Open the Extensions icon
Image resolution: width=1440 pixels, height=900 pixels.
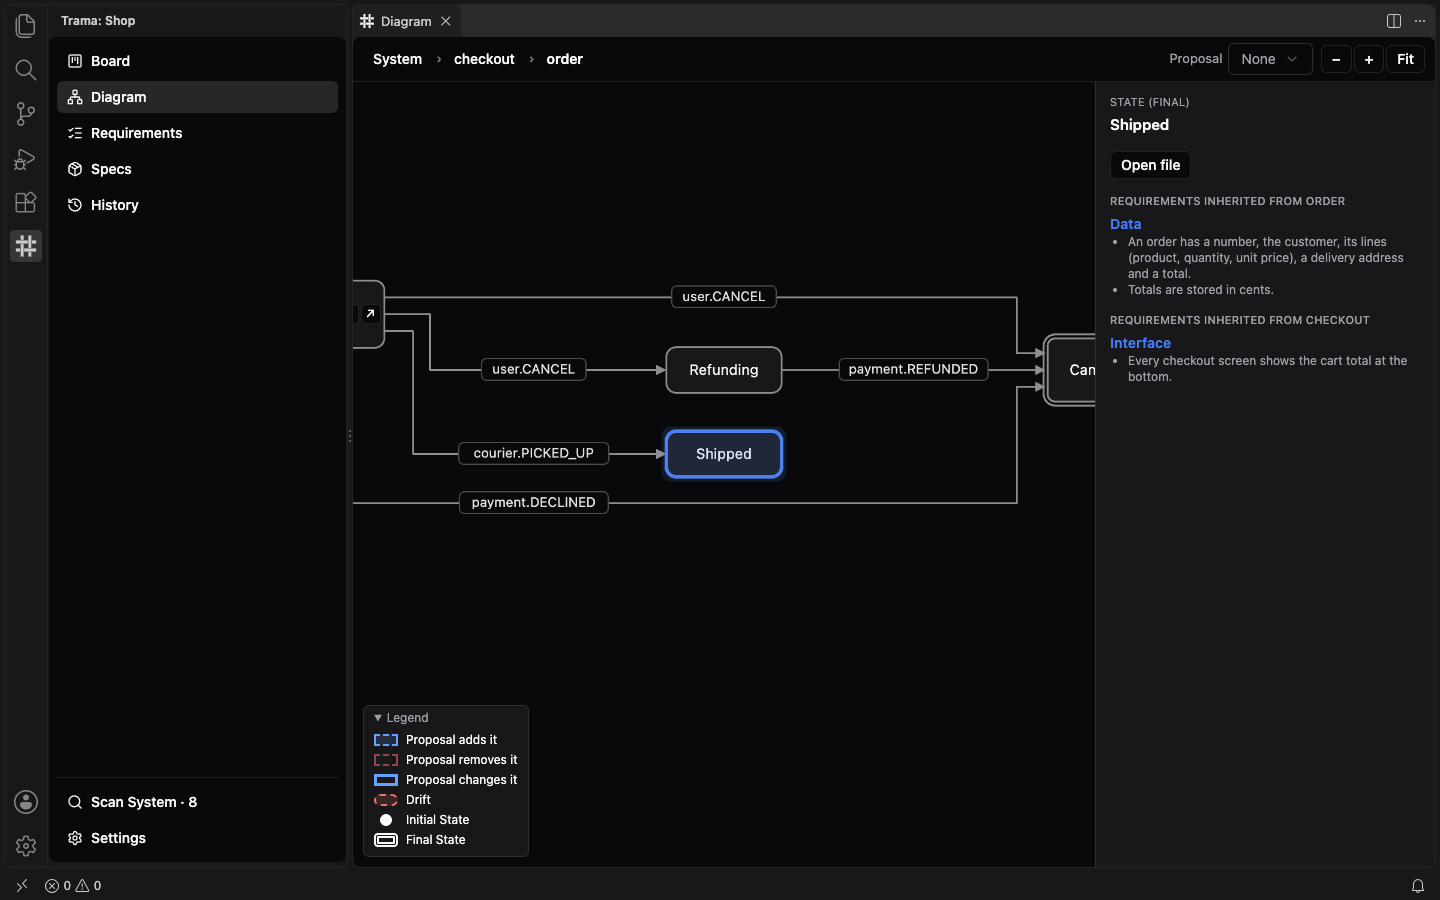[x=26, y=202]
